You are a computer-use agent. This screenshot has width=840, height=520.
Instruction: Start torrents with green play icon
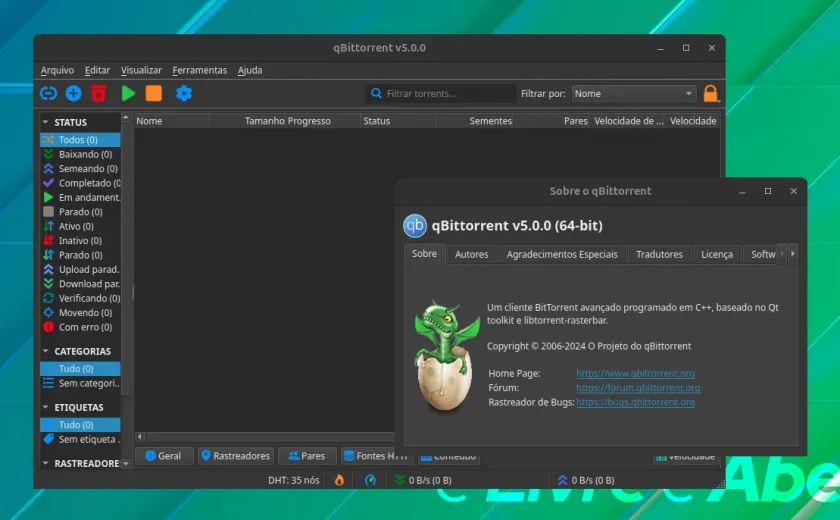128,93
